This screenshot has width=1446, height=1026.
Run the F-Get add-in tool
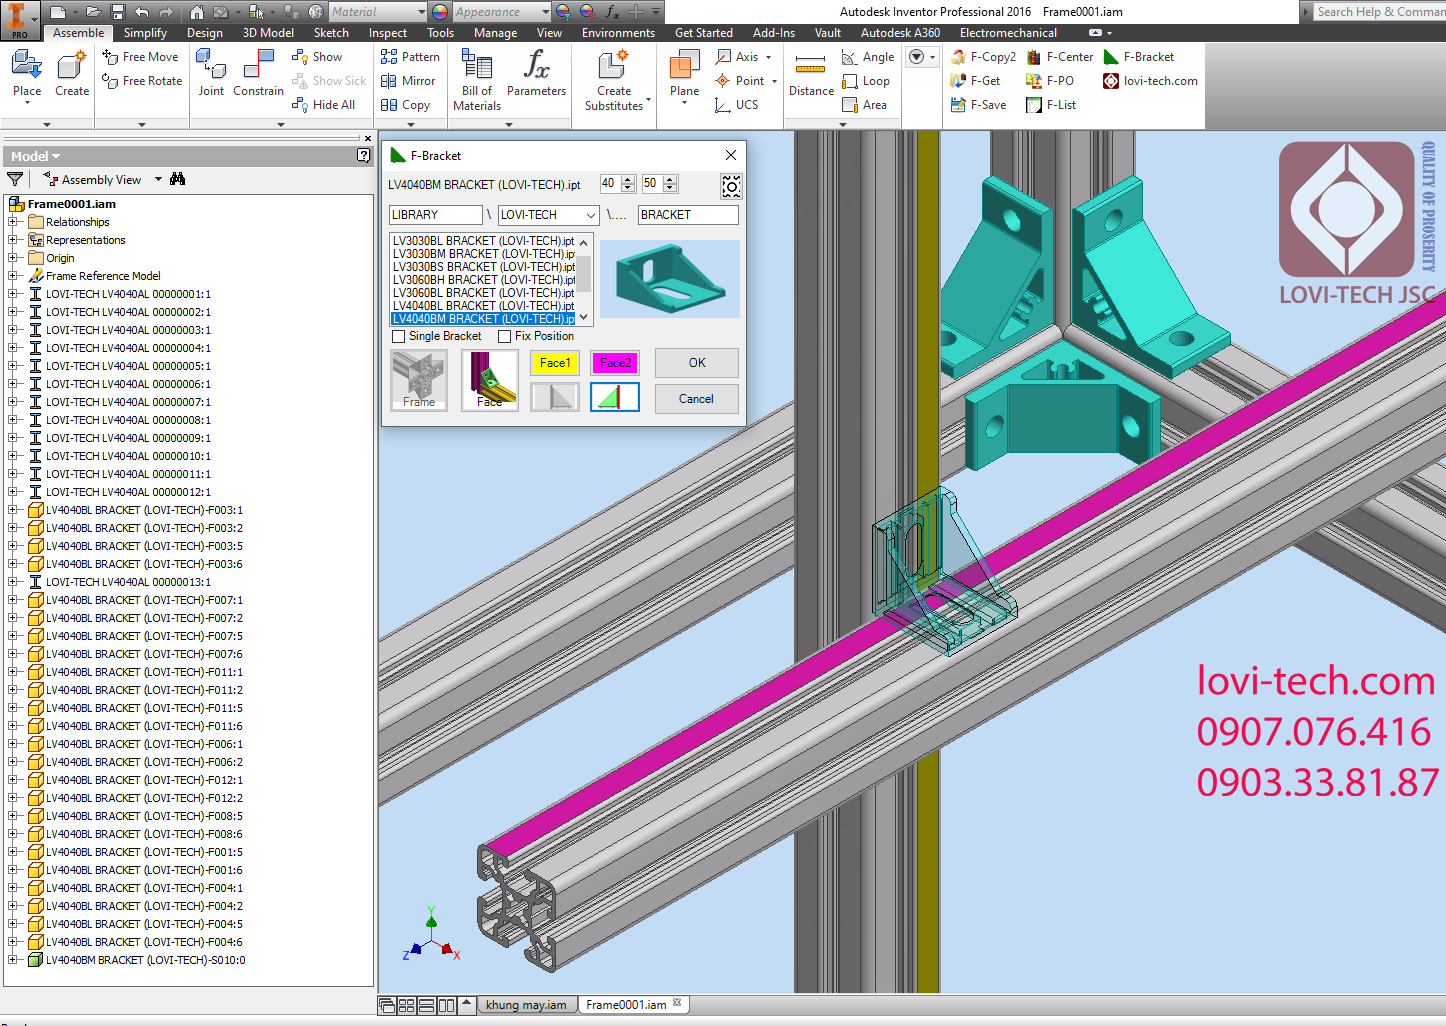(975, 81)
